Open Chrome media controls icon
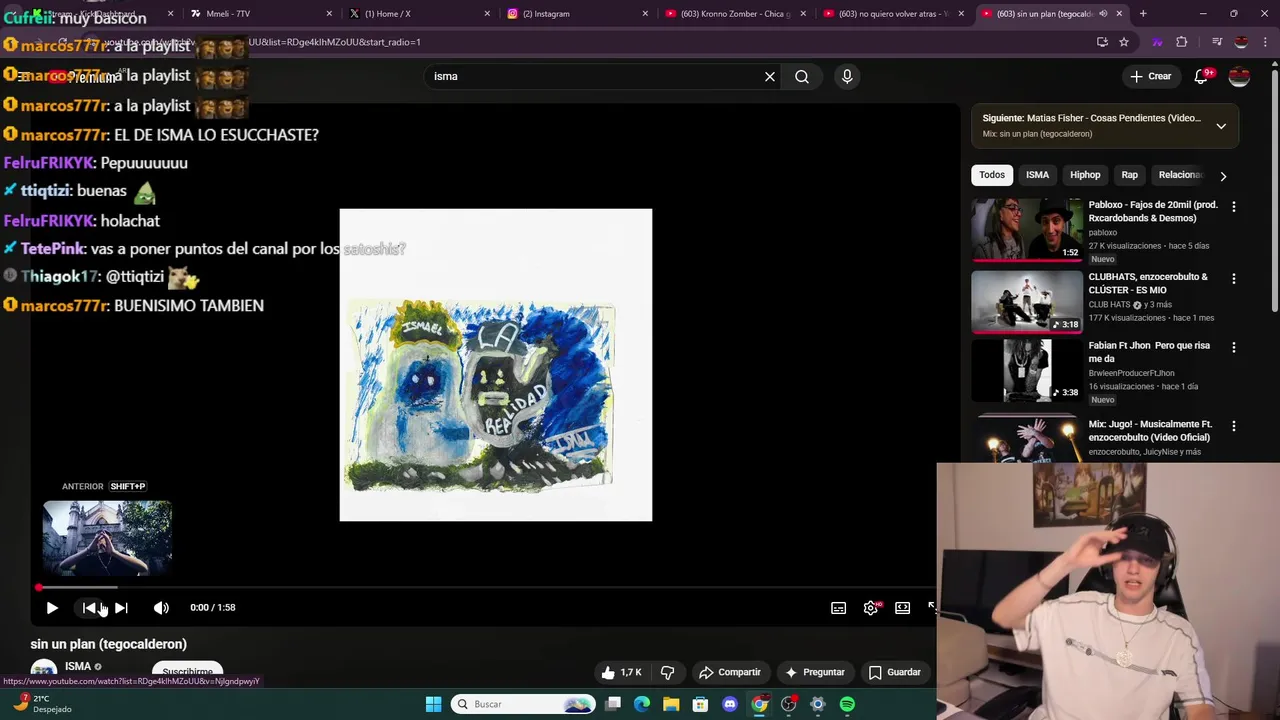The height and width of the screenshot is (720, 1280). tap(1217, 42)
